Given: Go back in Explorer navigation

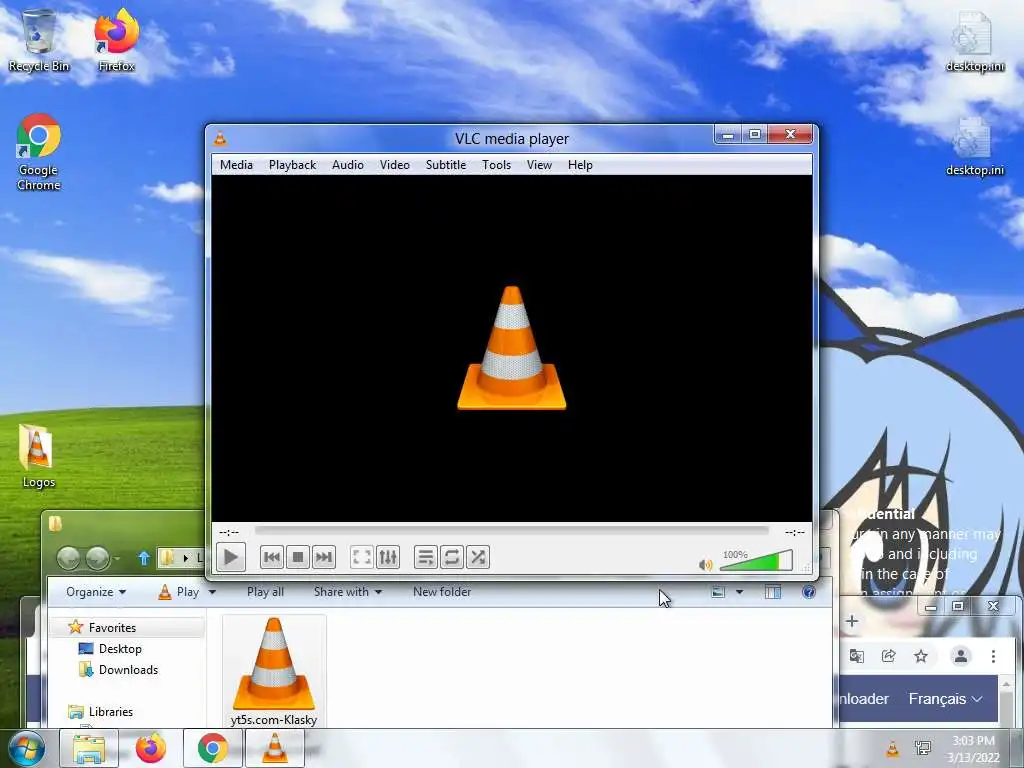Looking at the screenshot, I should tap(68, 558).
